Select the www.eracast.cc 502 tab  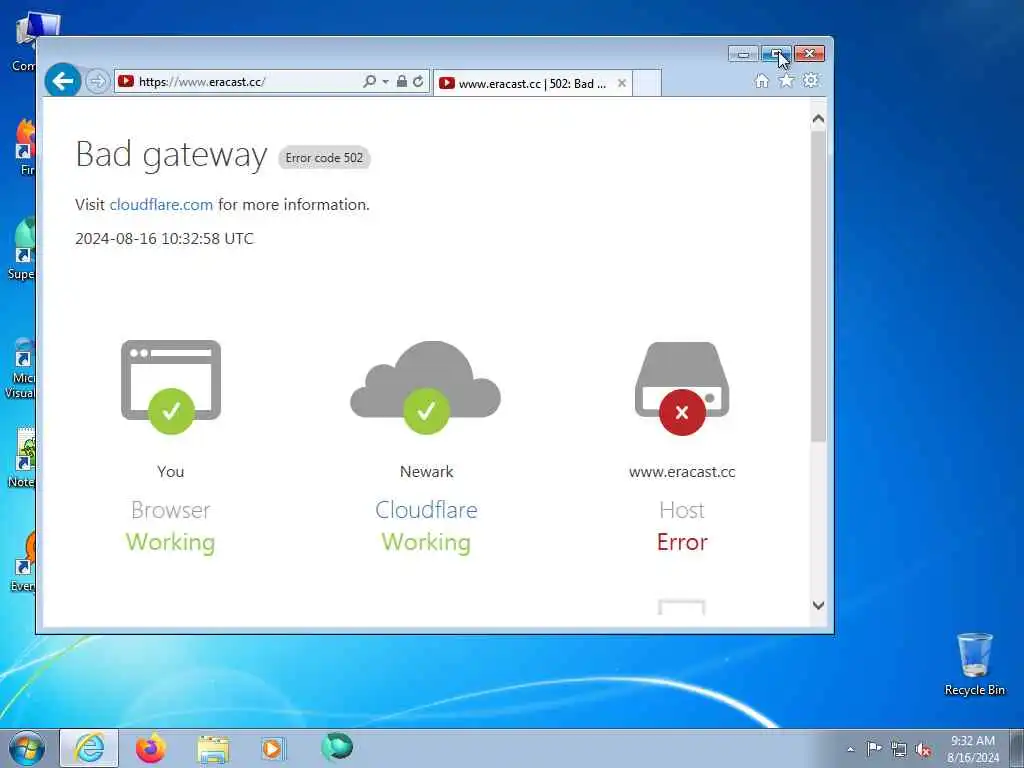pyautogui.click(x=532, y=83)
